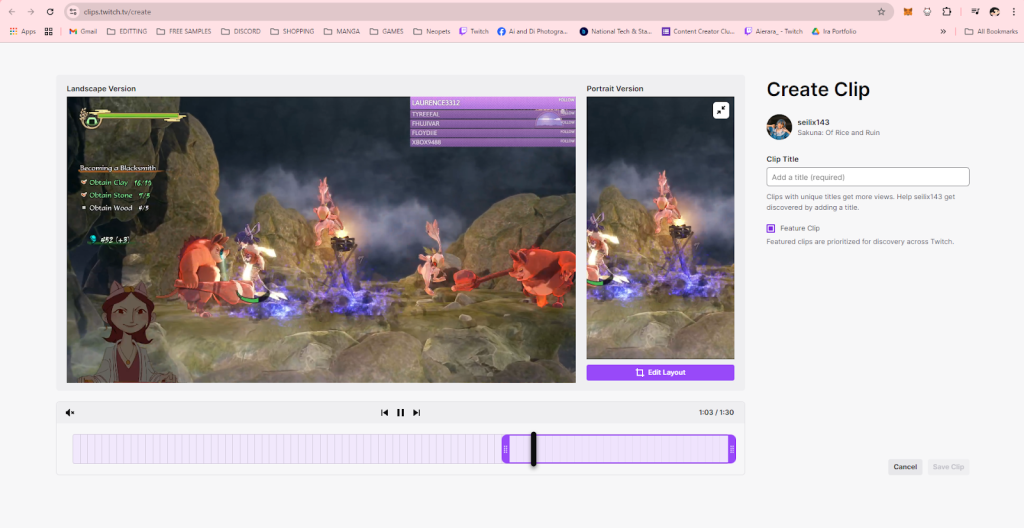Cancel the clip creation
The image size is (1024, 528).
[905, 467]
